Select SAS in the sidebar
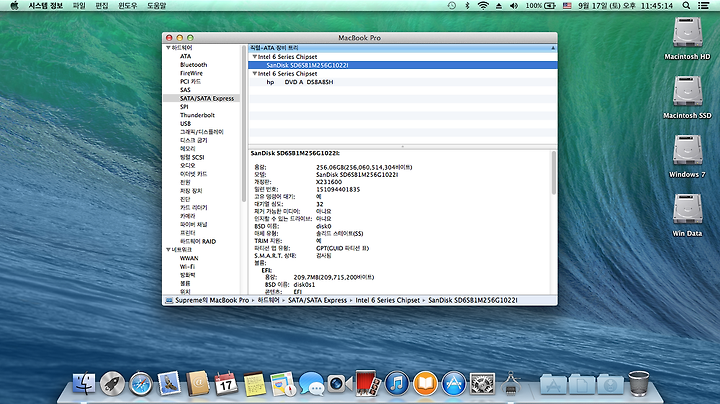The image size is (720, 404). 185,90
